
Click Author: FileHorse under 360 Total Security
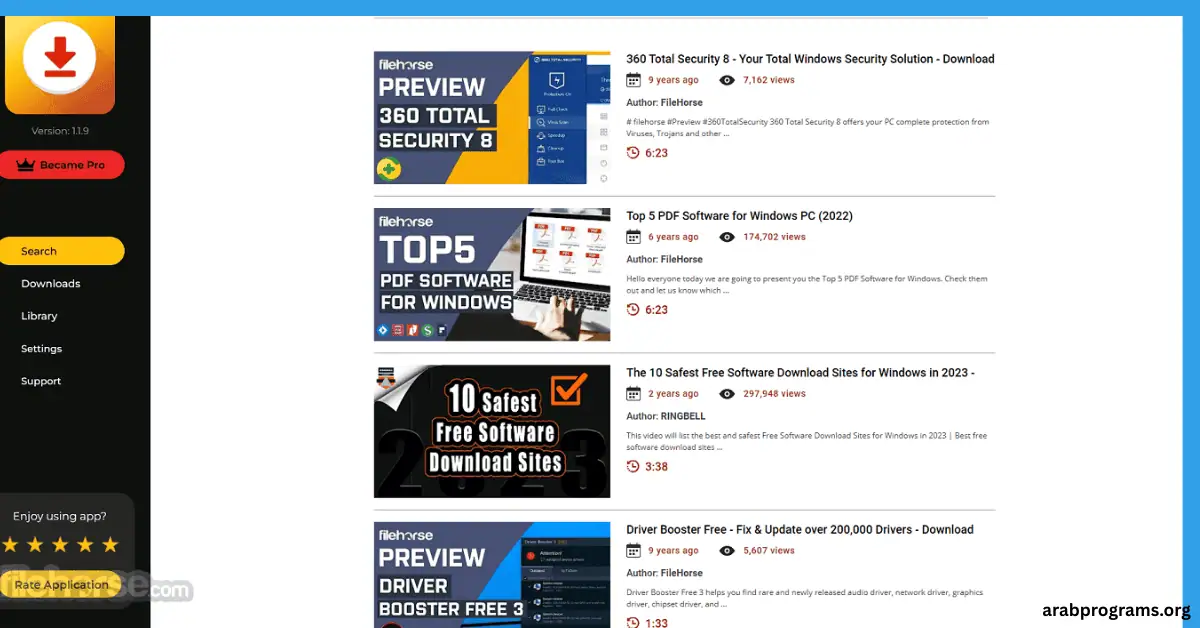pyautogui.click(x=664, y=102)
